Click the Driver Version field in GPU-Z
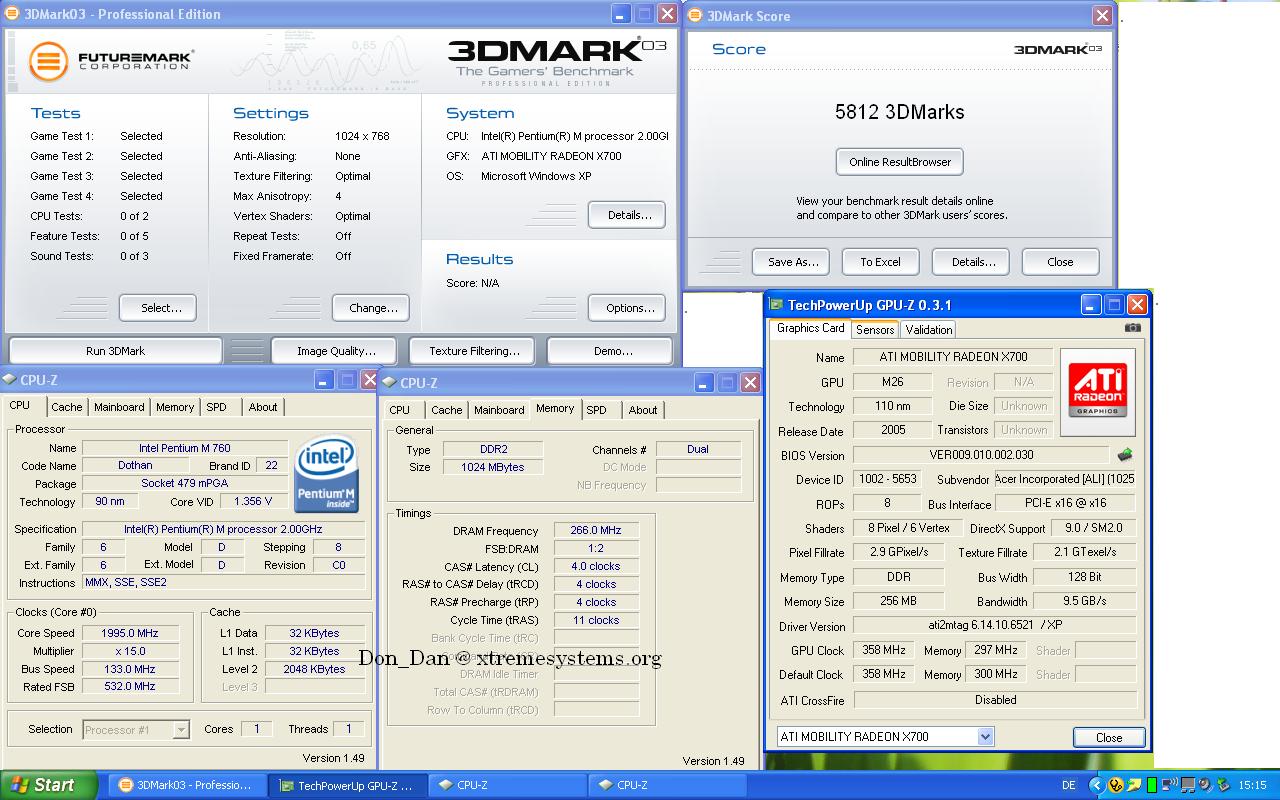The height and width of the screenshot is (800, 1280). (994, 626)
